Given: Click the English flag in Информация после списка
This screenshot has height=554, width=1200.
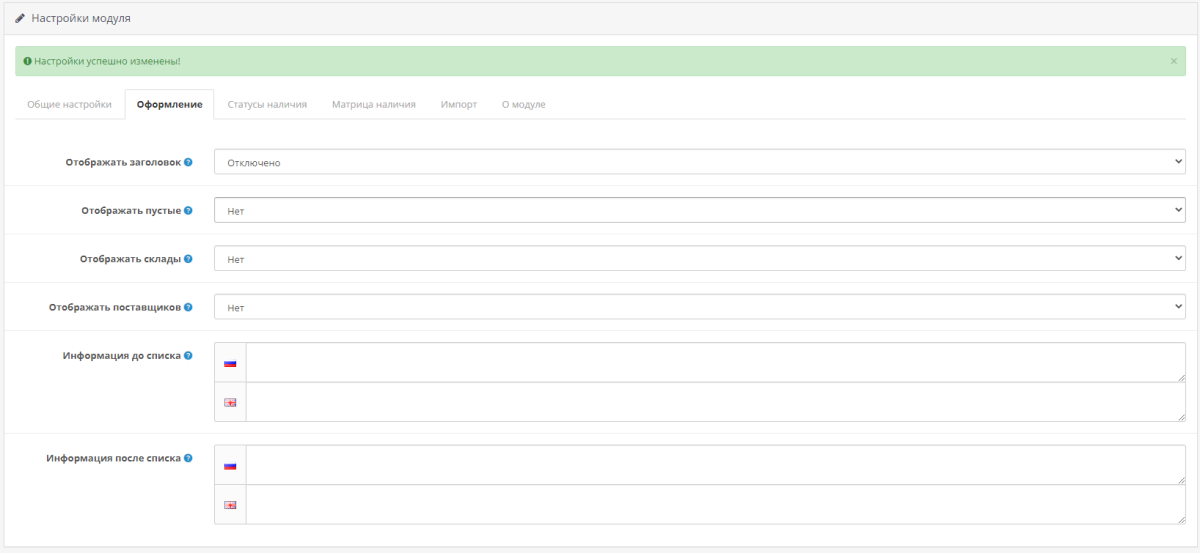Looking at the screenshot, I should 230,505.
